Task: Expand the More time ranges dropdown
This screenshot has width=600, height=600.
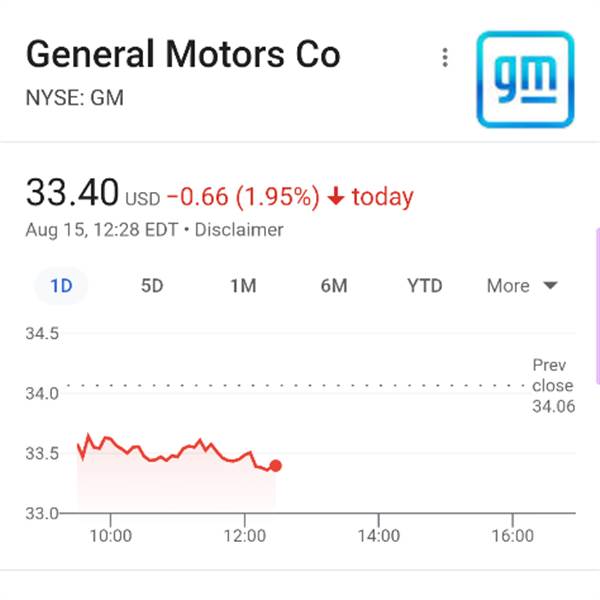Action: (522, 286)
